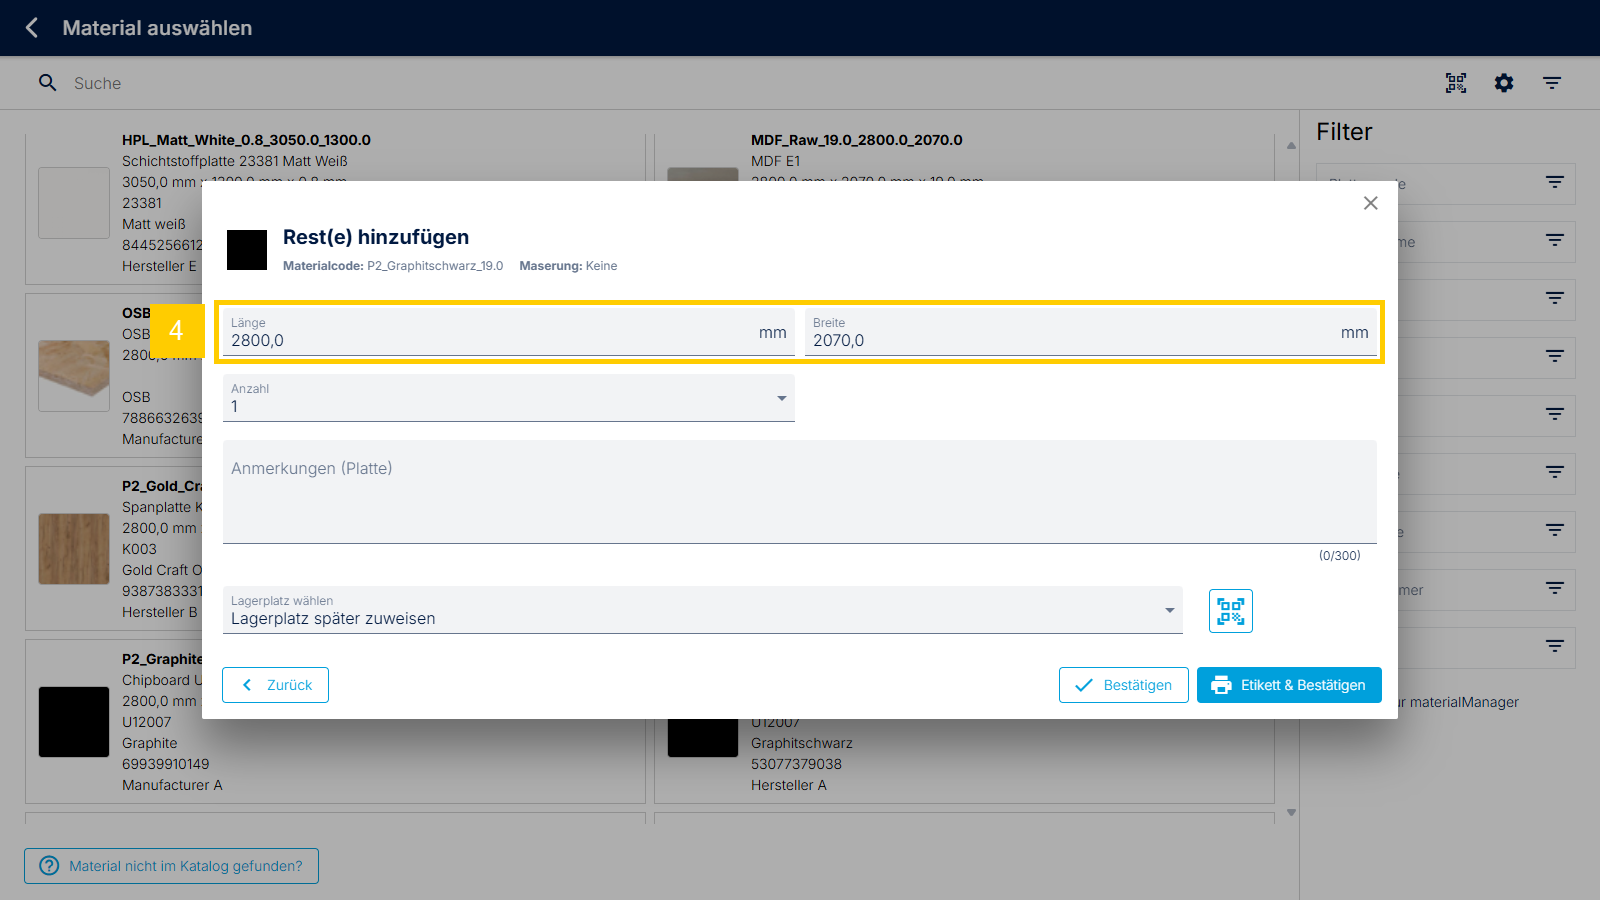Select the black Graphite material thumbnail
This screenshot has width=1600, height=900.
point(74,722)
